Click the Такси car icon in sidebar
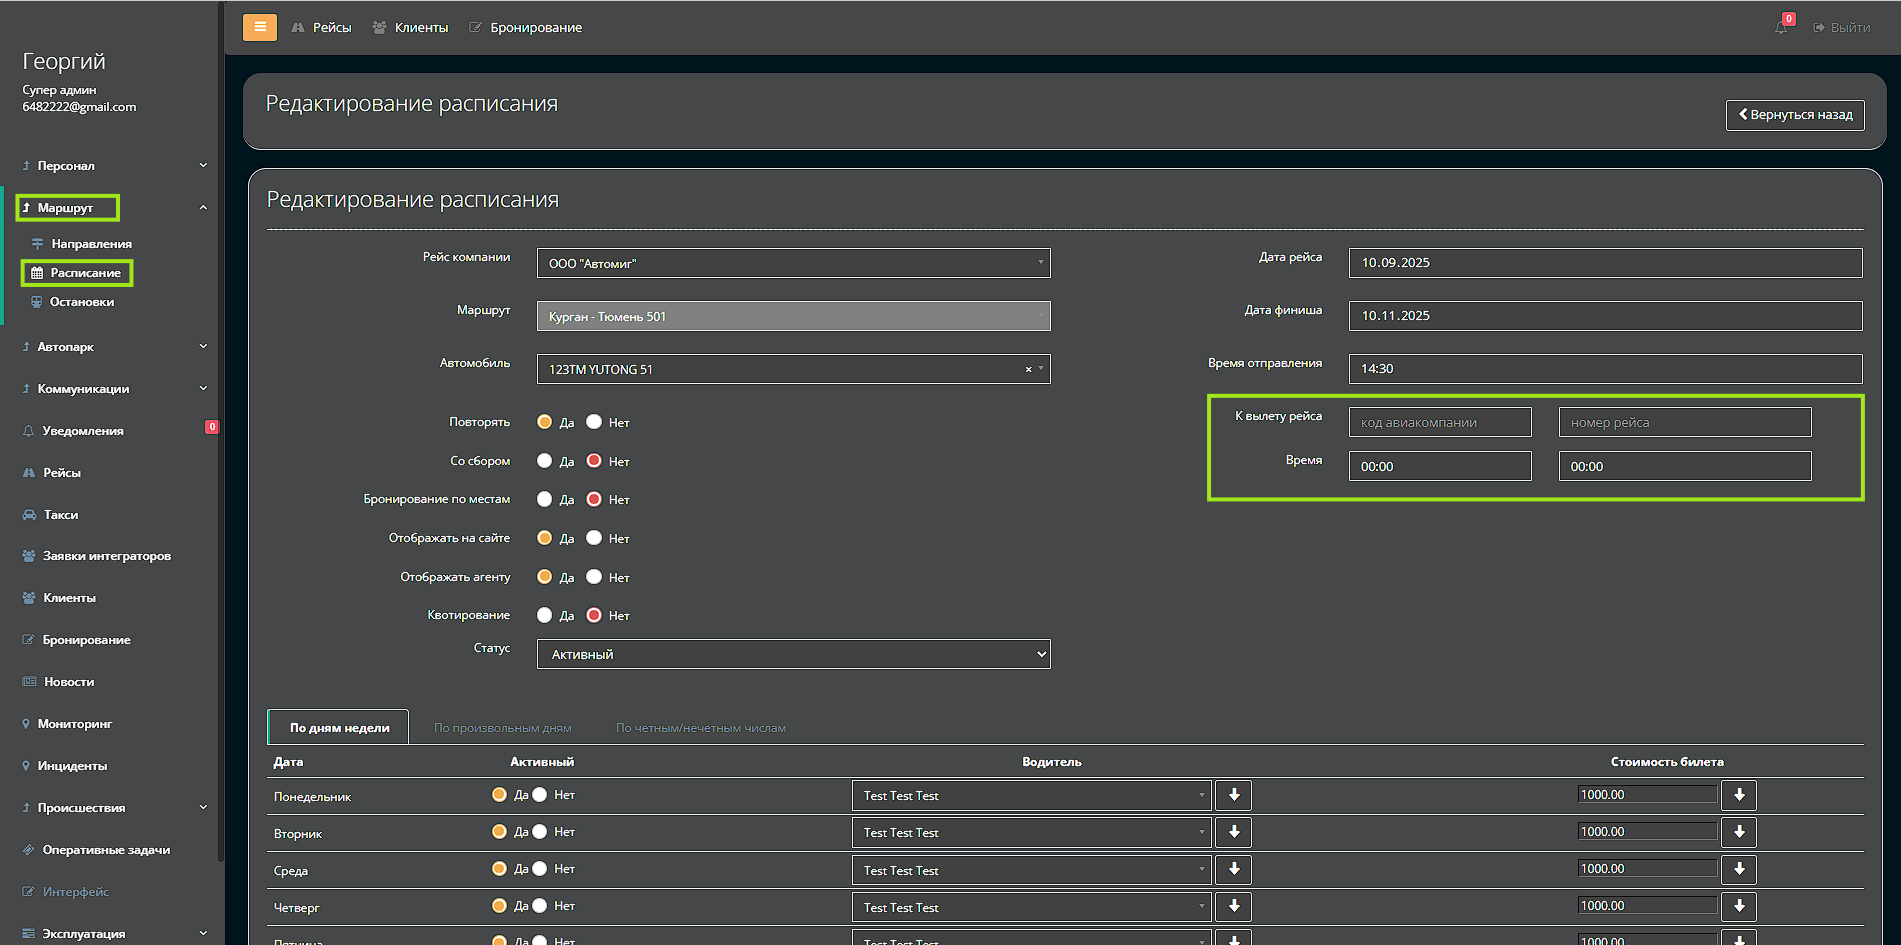 coord(29,515)
